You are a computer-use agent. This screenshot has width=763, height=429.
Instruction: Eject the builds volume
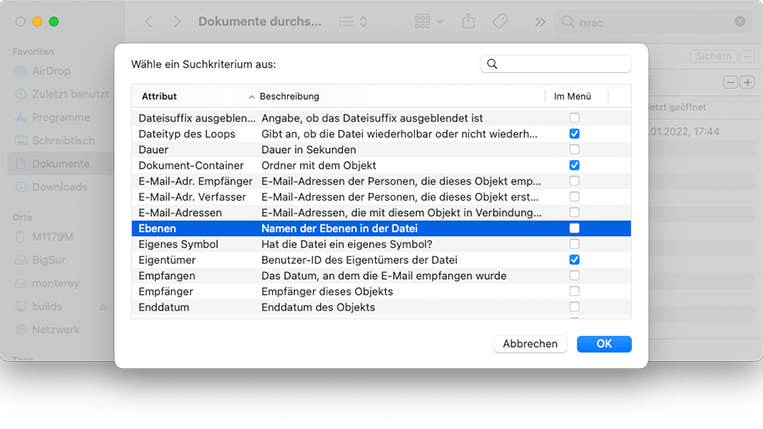(102, 306)
